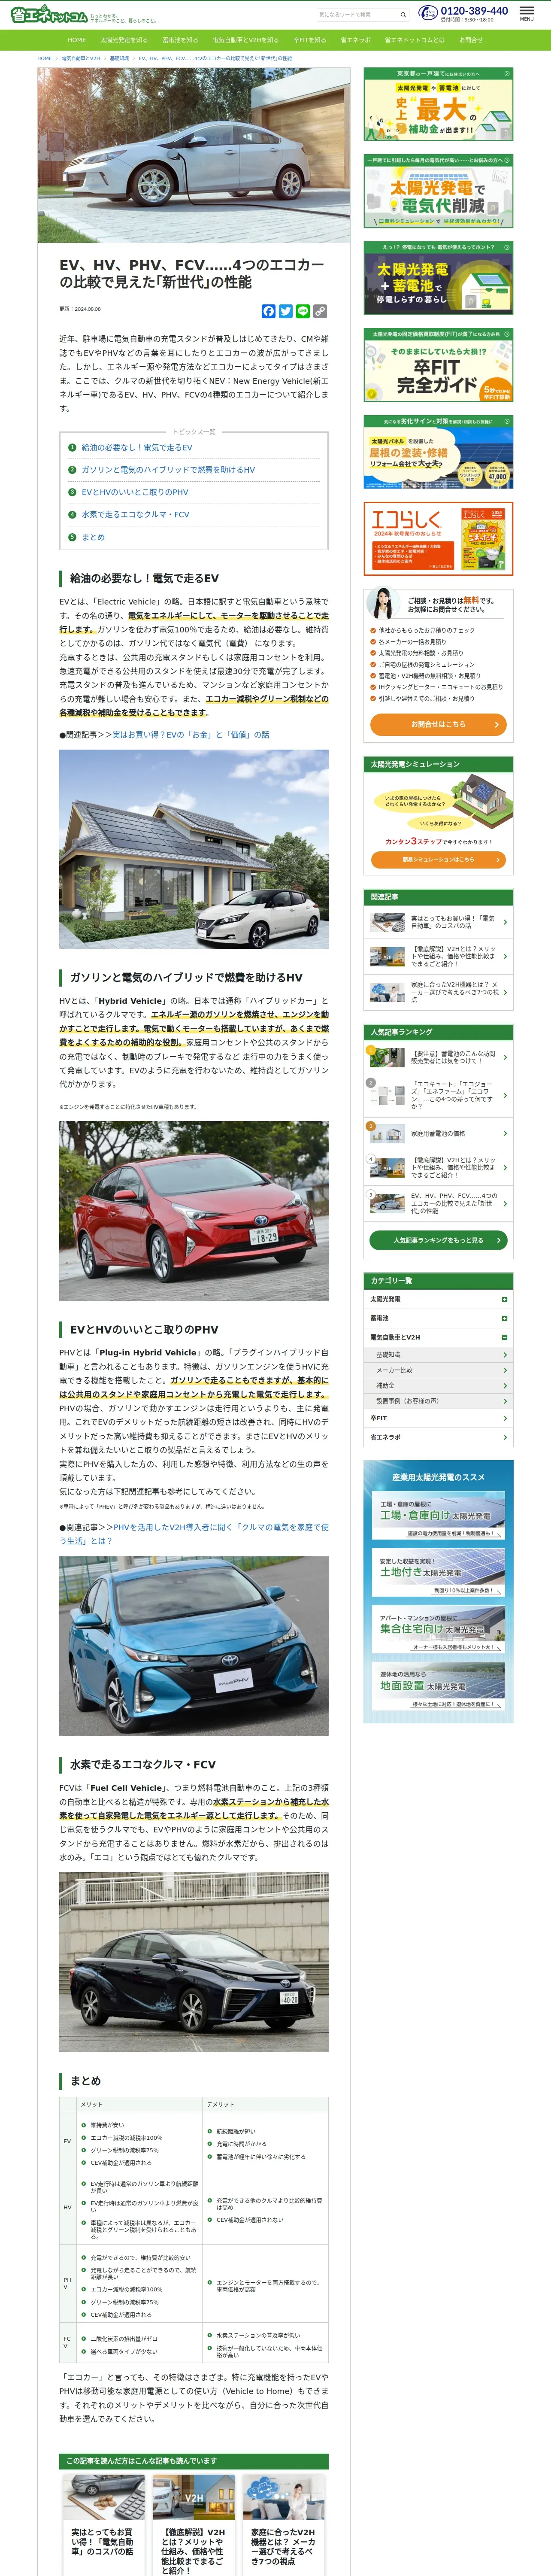
Task: Click arrow next to 家庭用蓄電池の価格
Action: click(505, 1133)
